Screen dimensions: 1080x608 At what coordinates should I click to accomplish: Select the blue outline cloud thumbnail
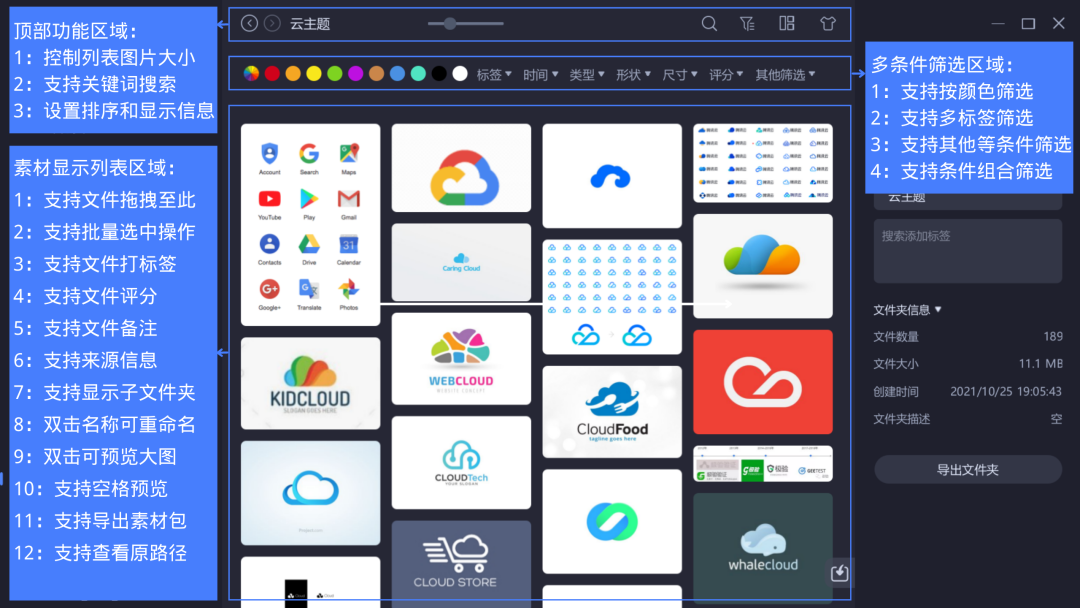coord(311,493)
